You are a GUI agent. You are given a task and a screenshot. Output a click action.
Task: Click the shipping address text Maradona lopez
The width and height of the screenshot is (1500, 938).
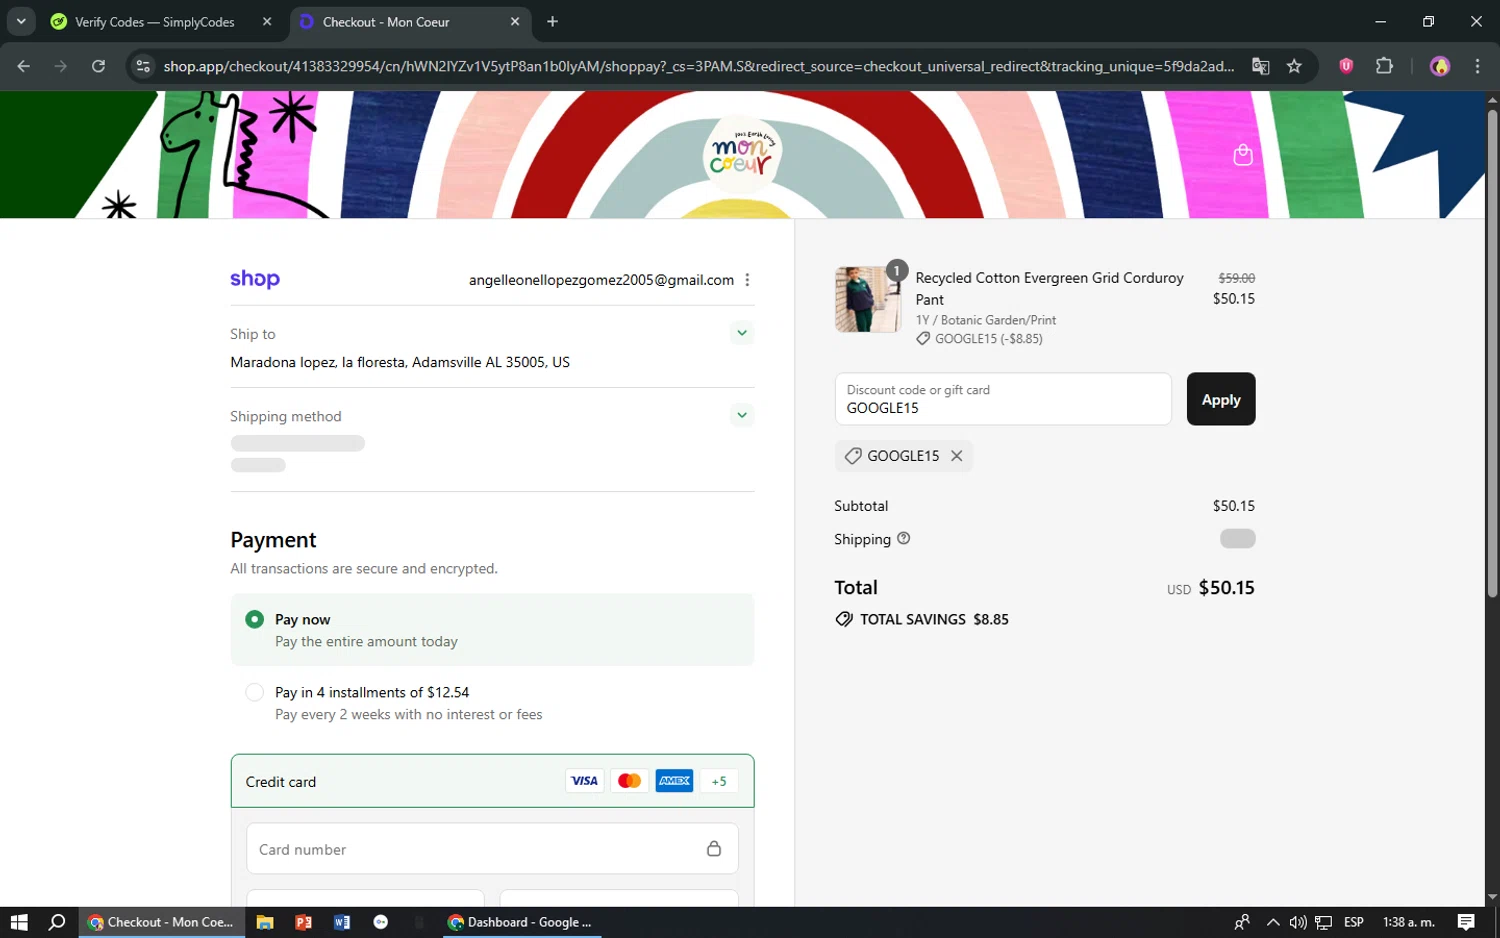(400, 362)
